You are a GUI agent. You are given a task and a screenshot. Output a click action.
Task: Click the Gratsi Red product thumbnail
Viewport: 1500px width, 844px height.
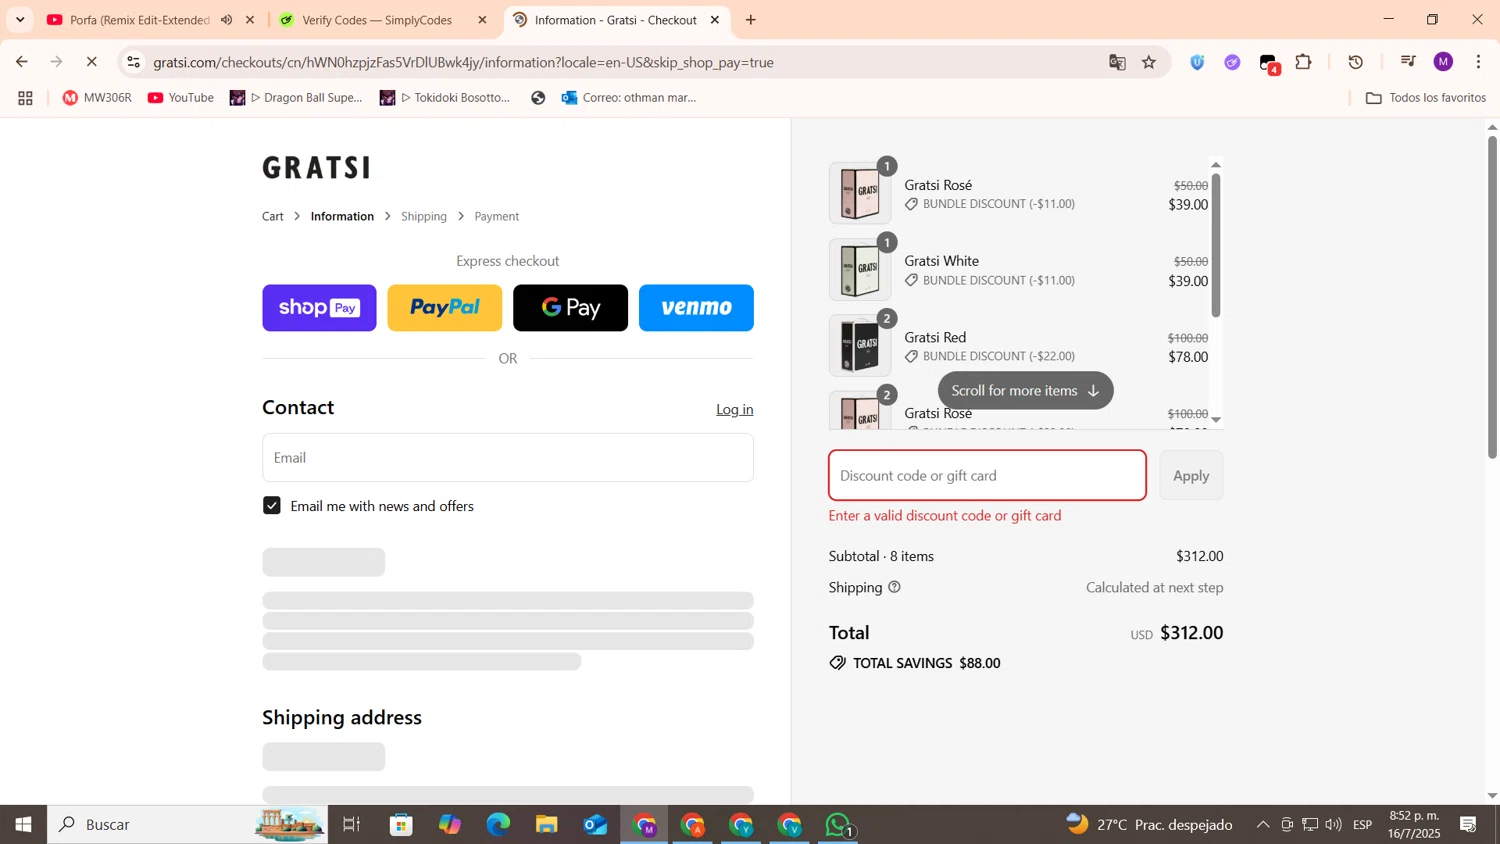(860, 346)
